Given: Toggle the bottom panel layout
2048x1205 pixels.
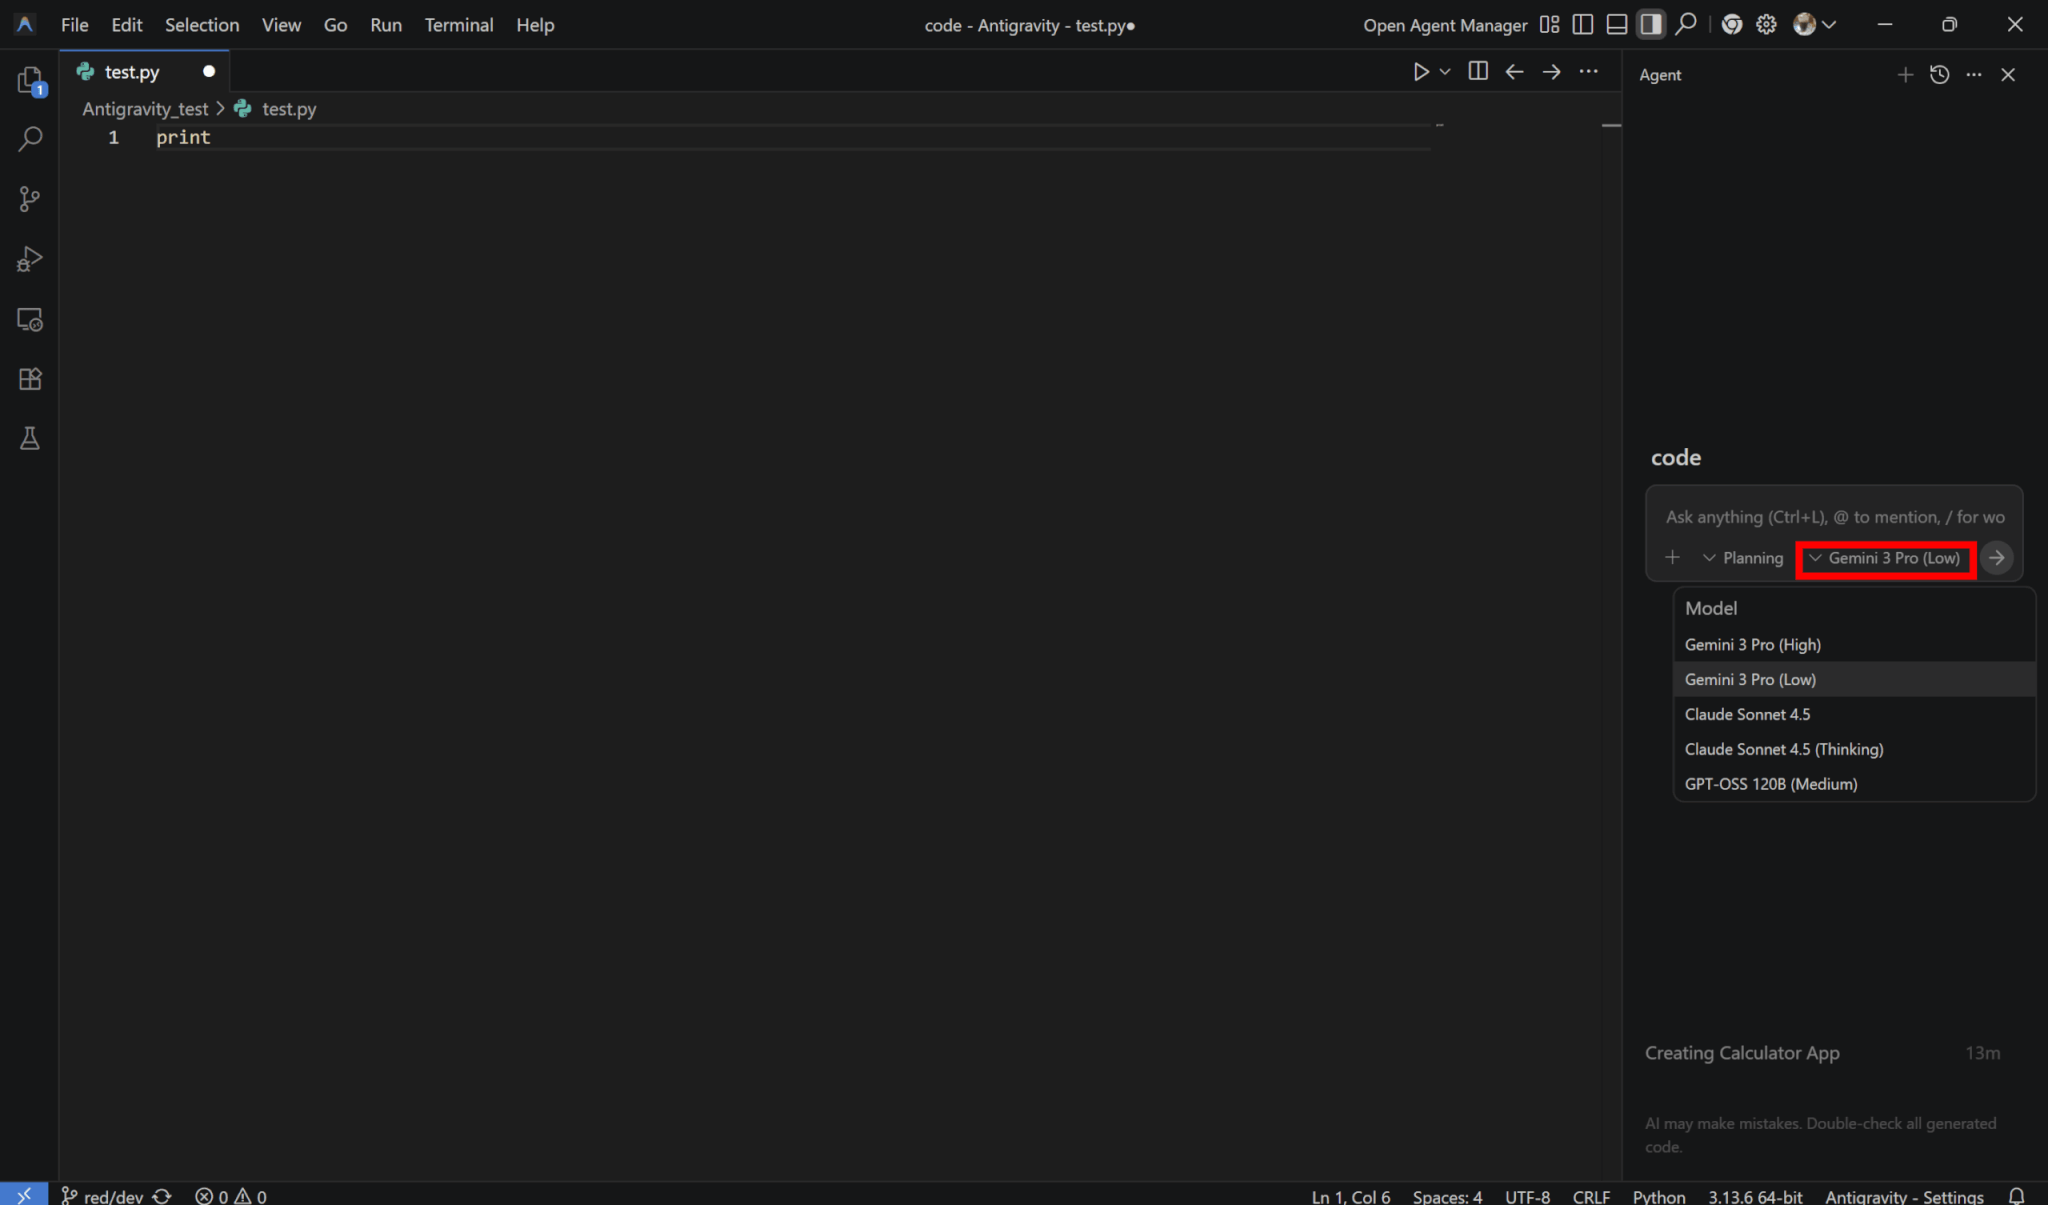Looking at the screenshot, I should tap(1616, 25).
